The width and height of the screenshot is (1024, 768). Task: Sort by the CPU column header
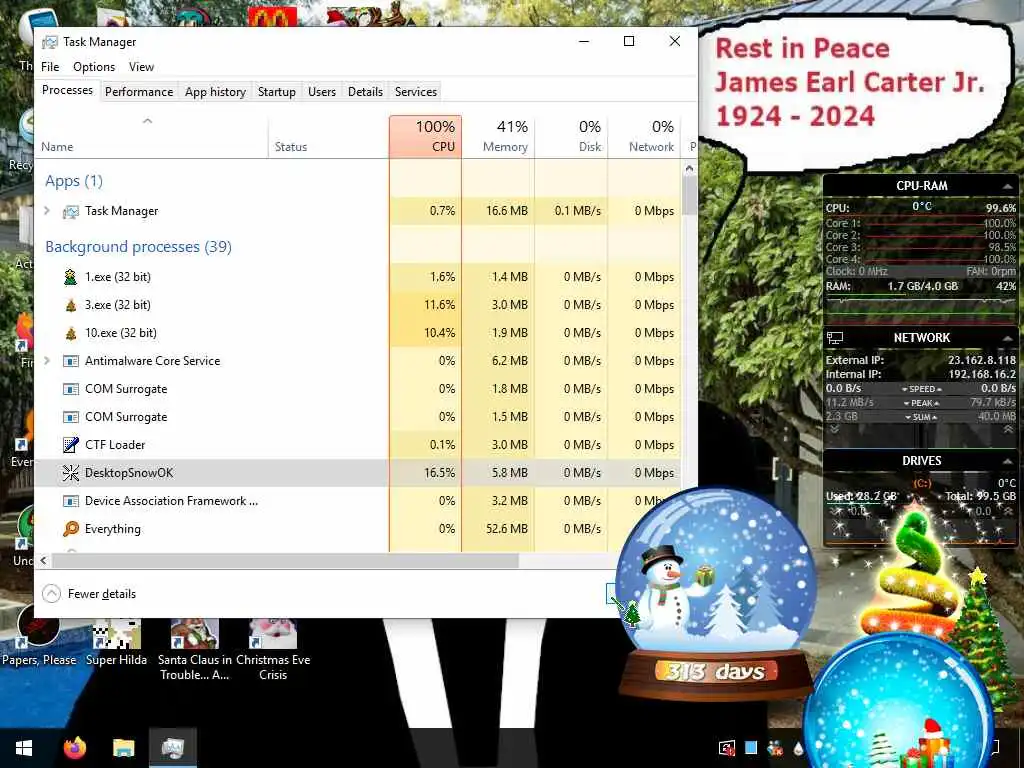(425, 137)
